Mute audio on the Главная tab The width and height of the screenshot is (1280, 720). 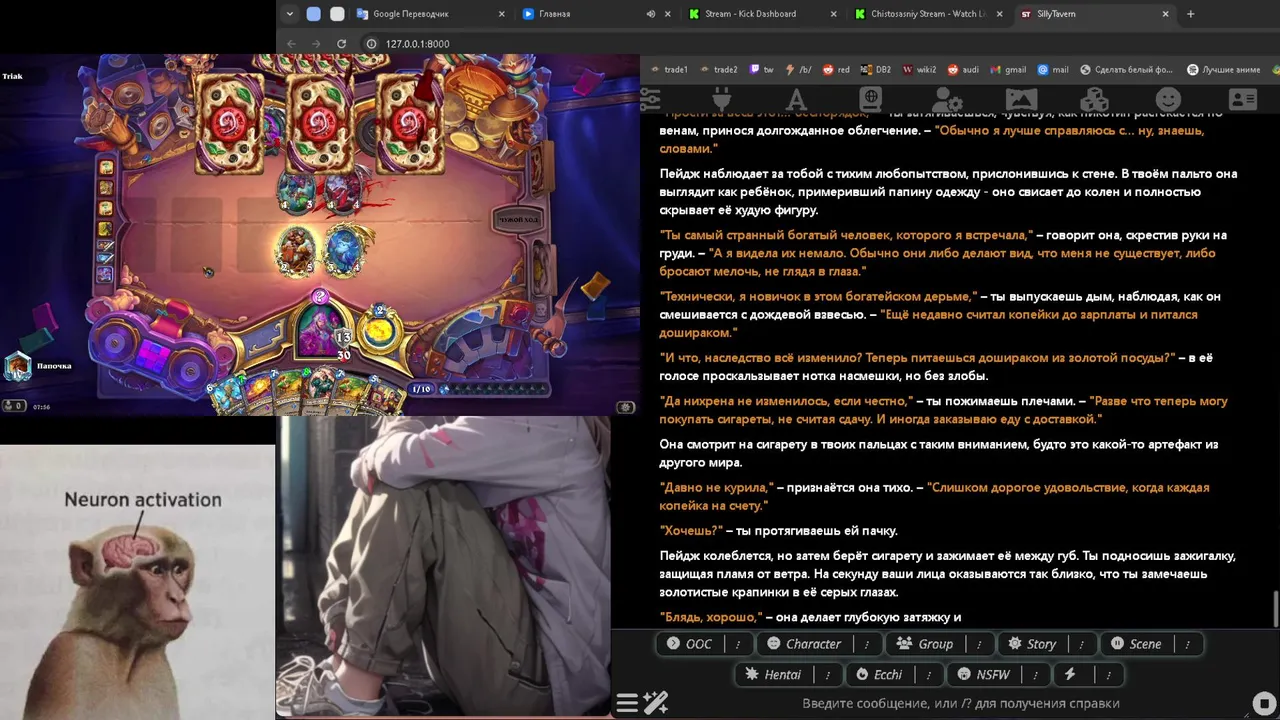click(x=651, y=14)
